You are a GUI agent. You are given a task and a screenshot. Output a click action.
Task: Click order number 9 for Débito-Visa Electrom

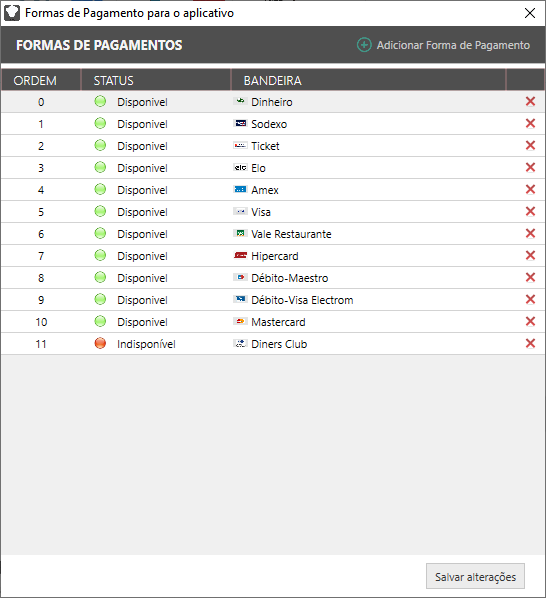(x=41, y=300)
